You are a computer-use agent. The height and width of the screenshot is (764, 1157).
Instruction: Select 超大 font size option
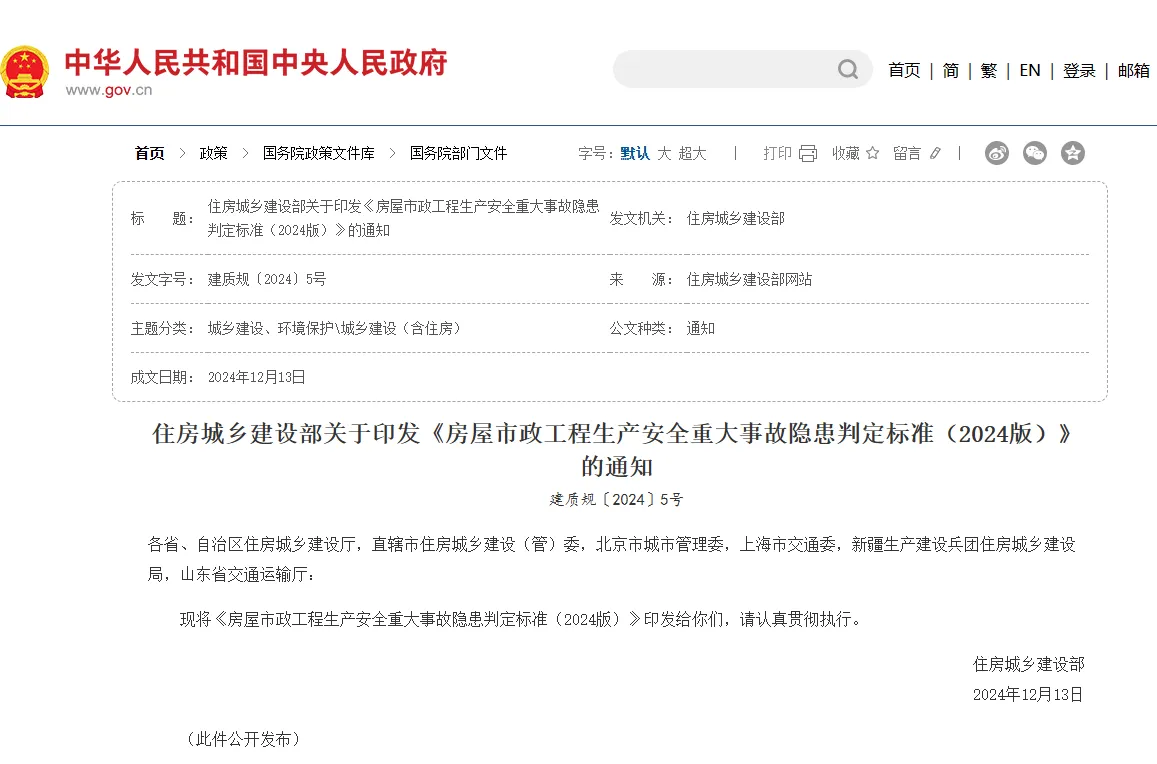(x=694, y=153)
